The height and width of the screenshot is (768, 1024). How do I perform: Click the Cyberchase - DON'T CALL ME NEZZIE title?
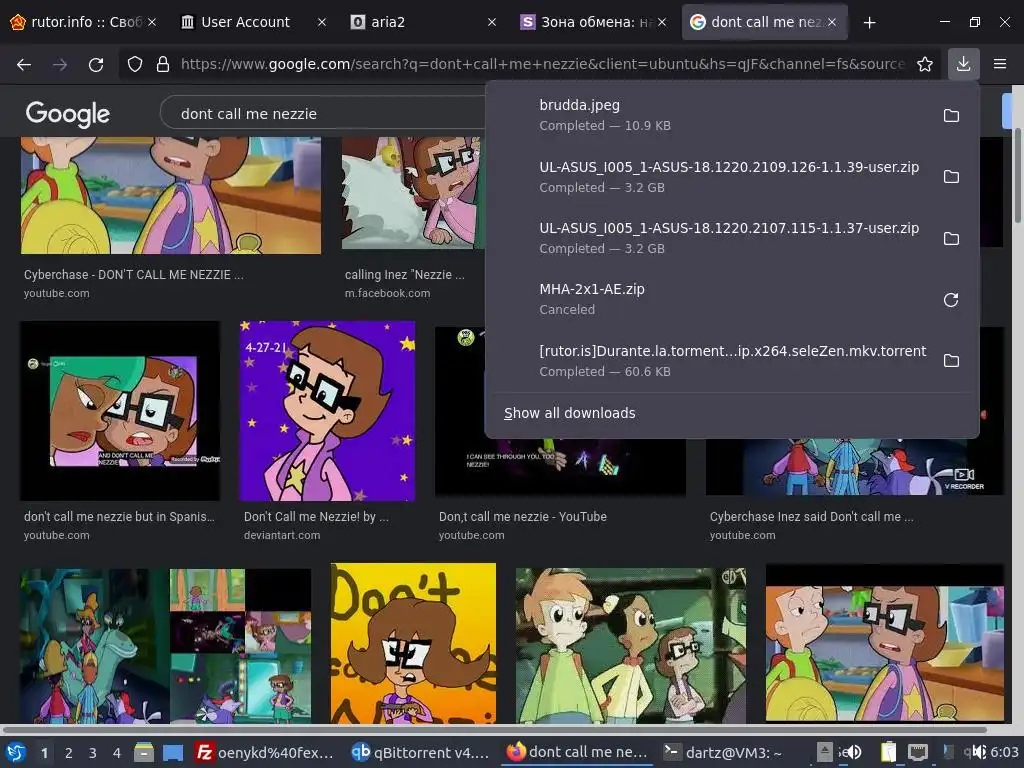134,275
